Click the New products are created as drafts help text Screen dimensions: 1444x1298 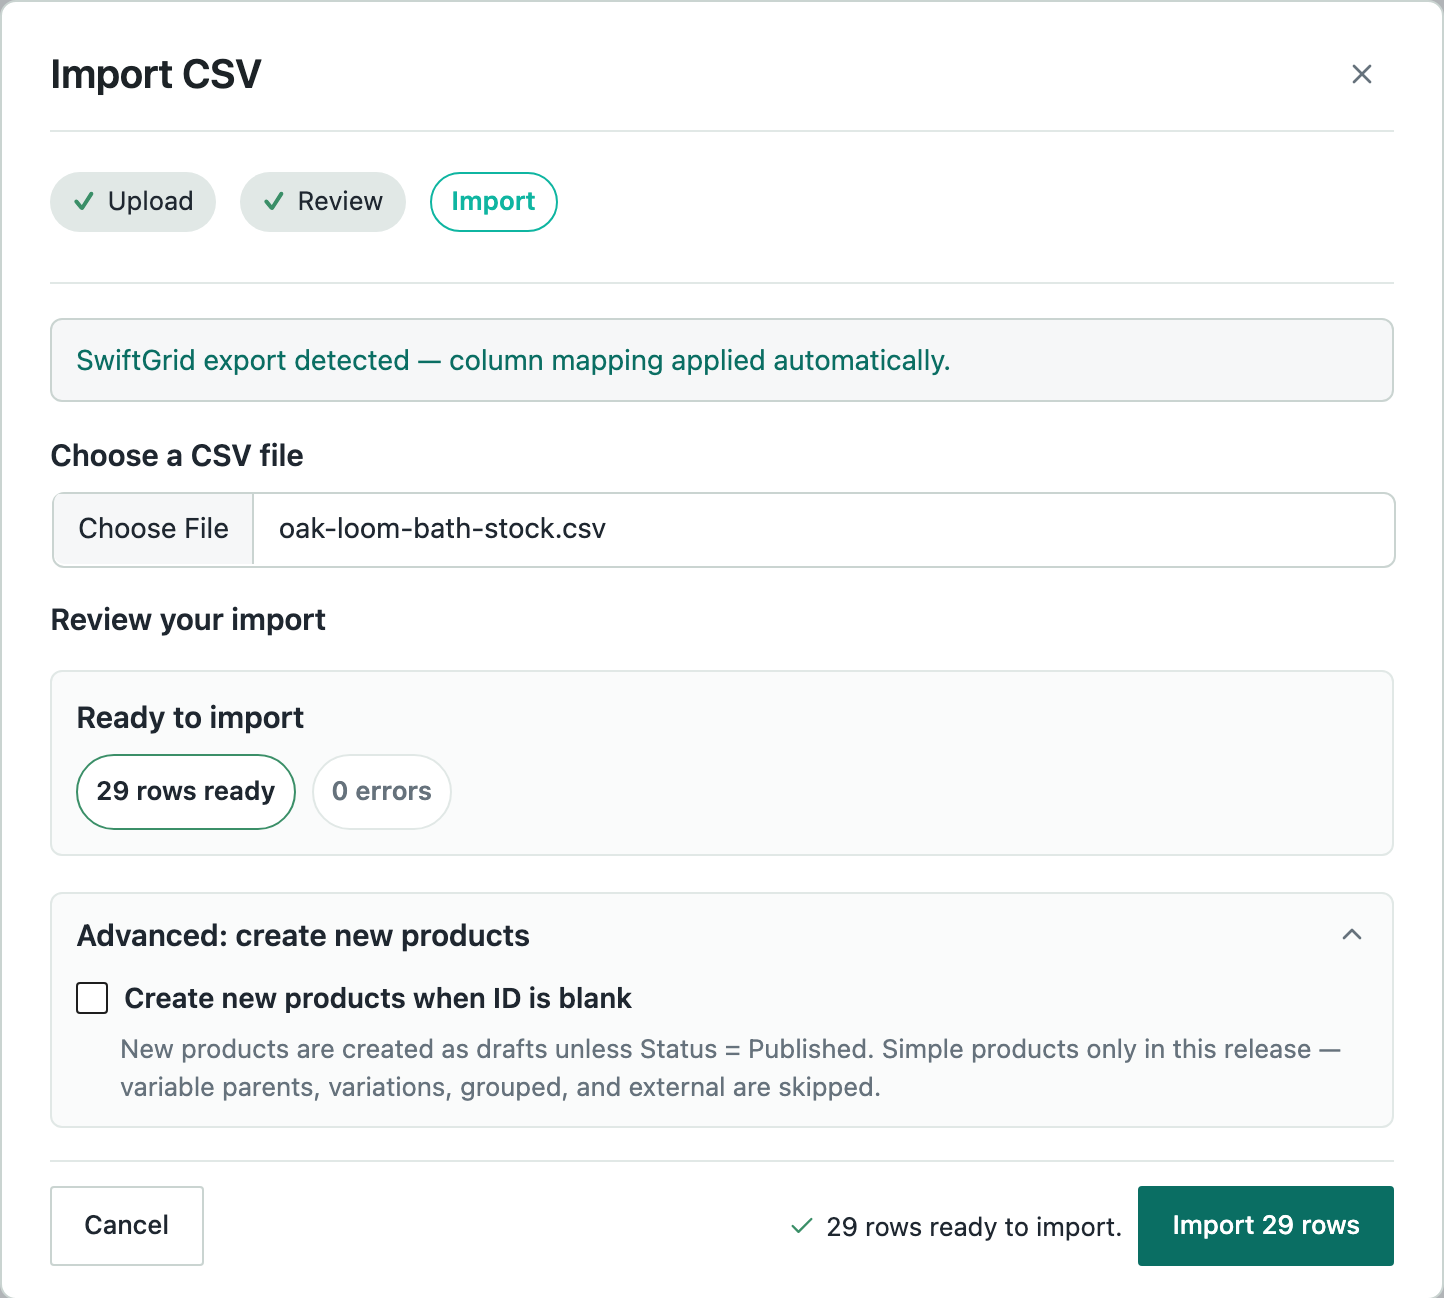point(730,1068)
